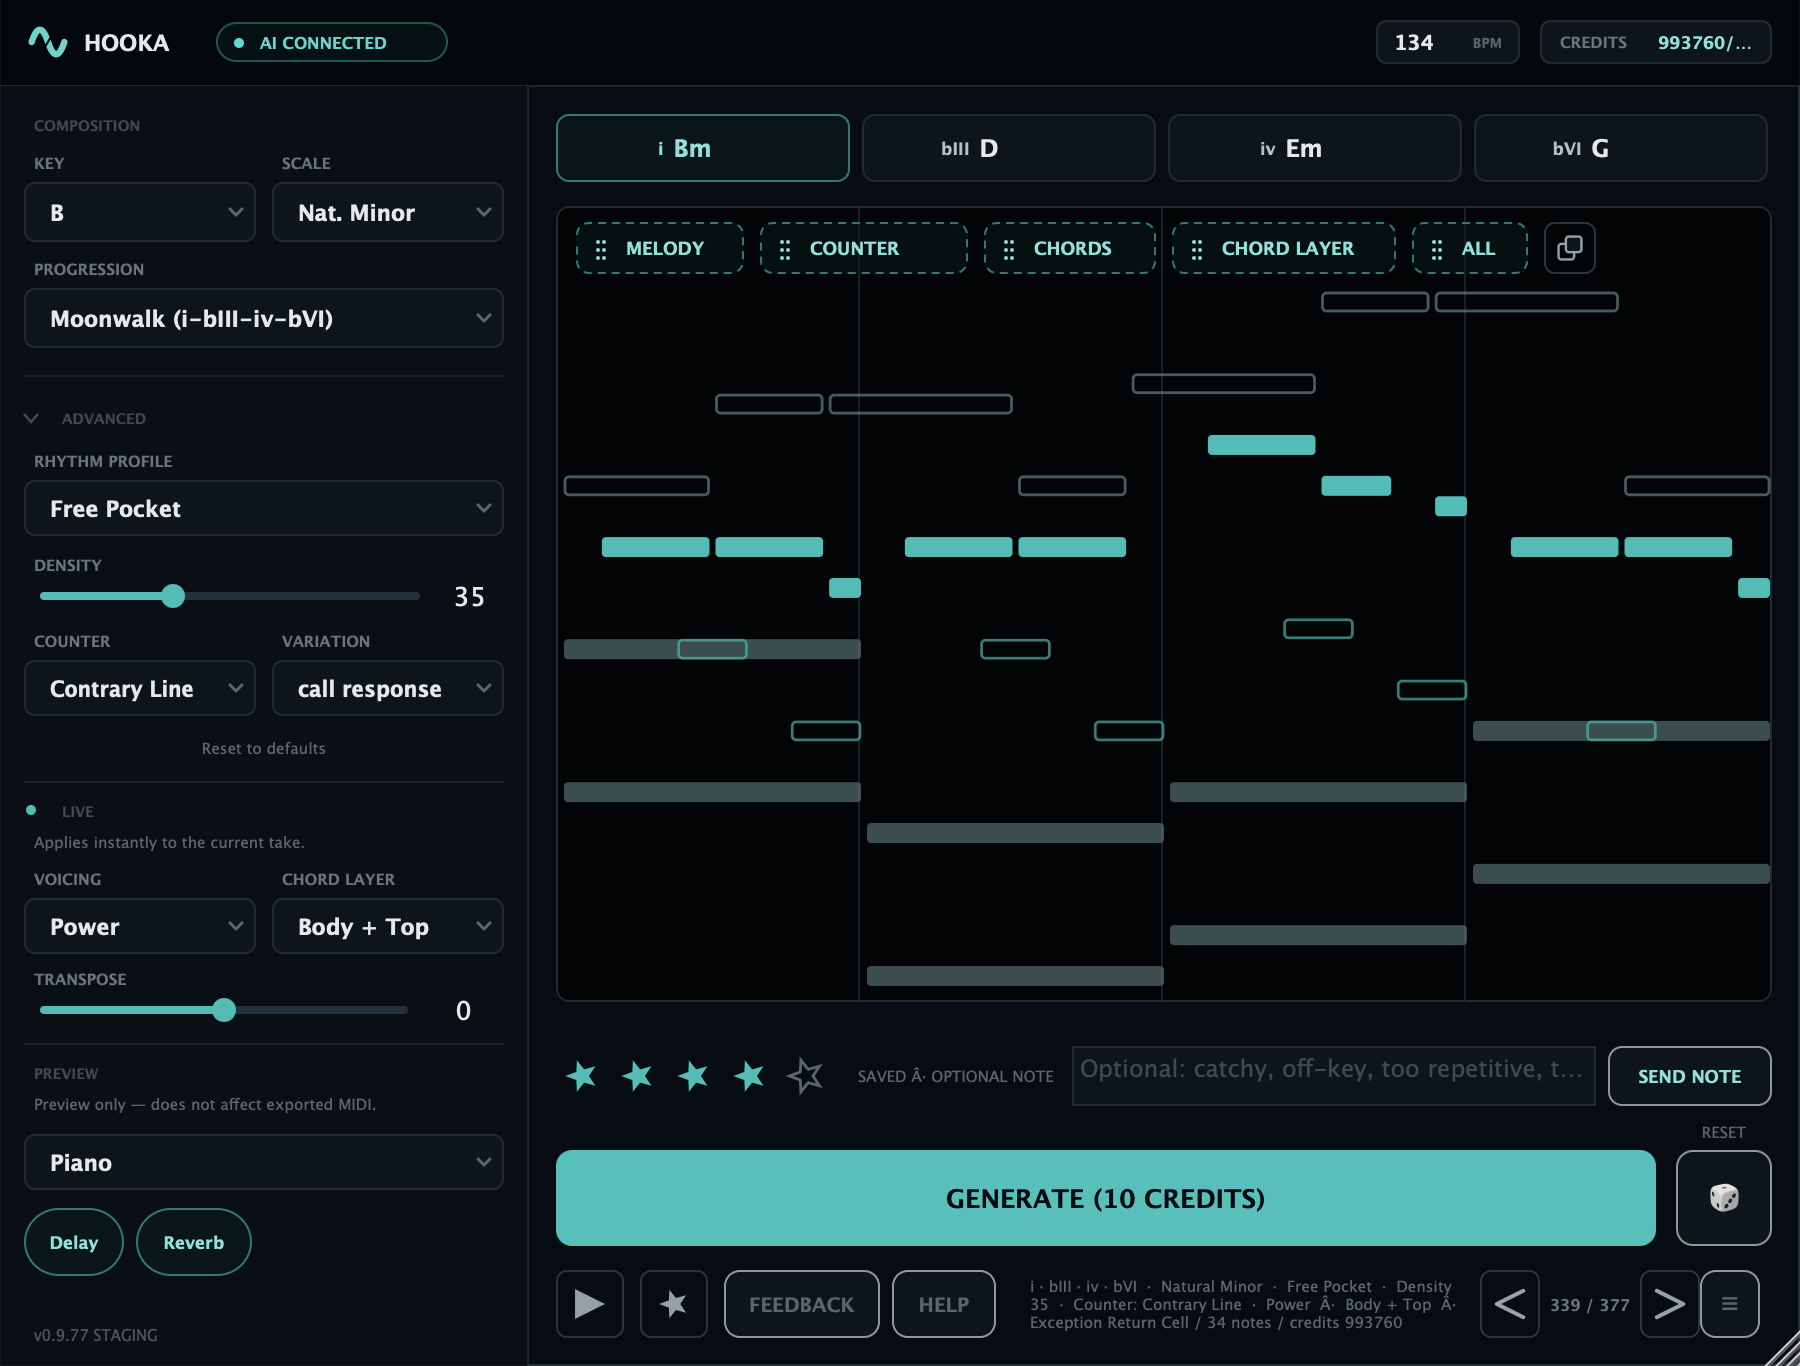Open the HELP button
Viewport: 1800px width, 1366px height.
(944, 1304)
